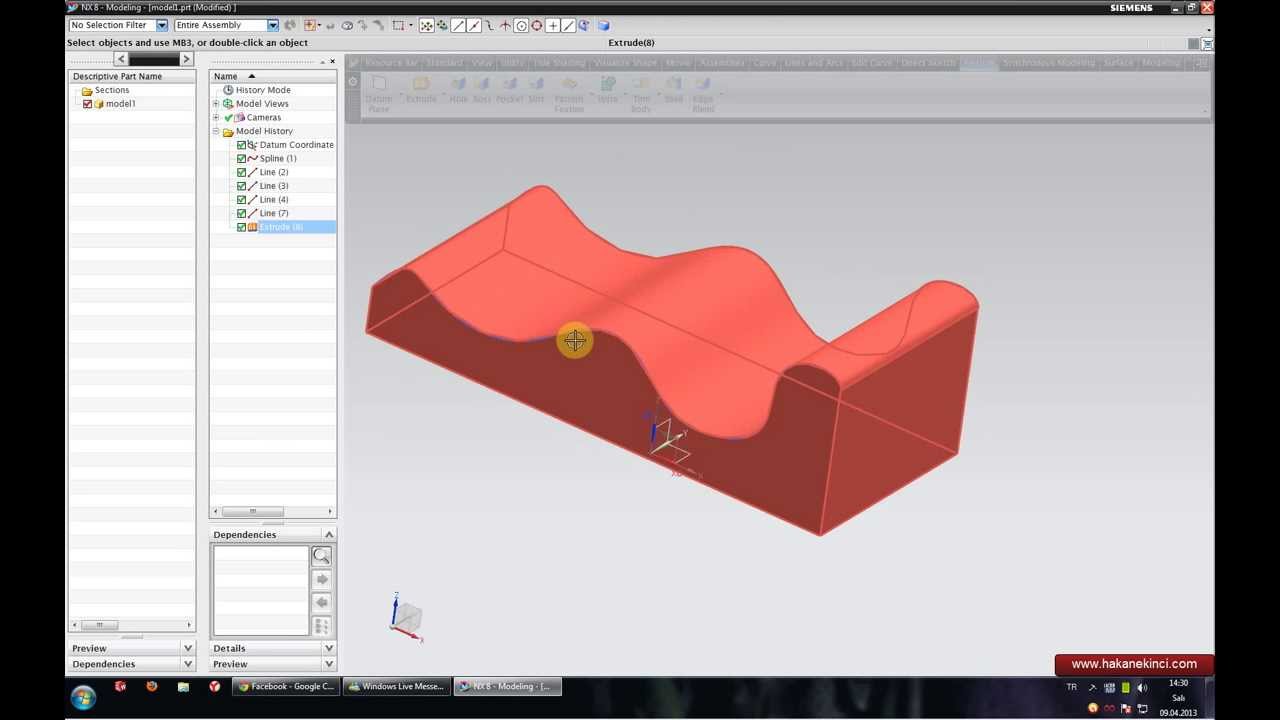Select the Point on Face snap icon
The width and height of the screenshot is (1280, 720).
583,25
